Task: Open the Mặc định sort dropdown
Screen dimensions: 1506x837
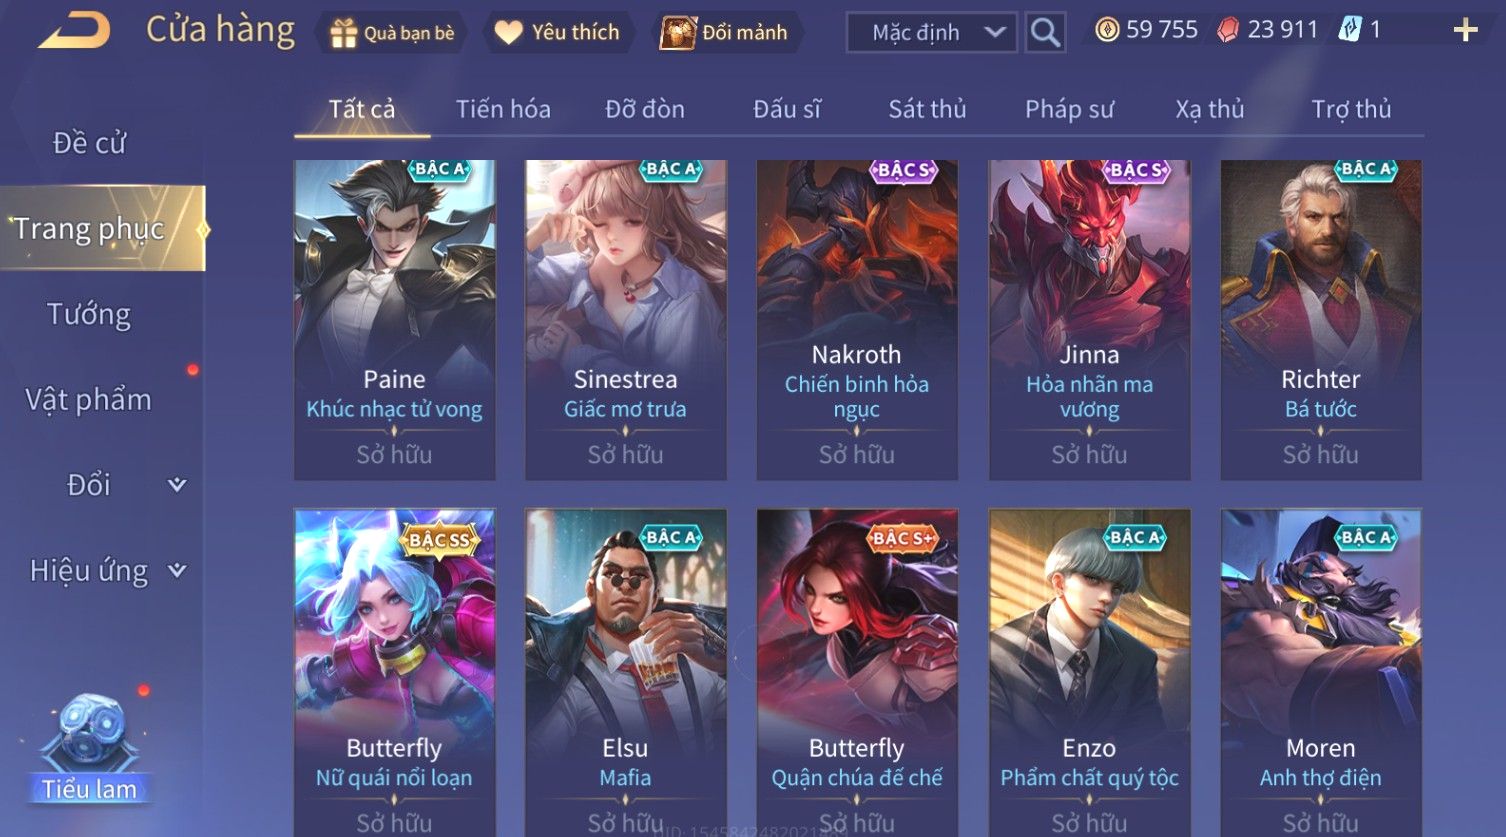Action: (x=931, y=32)
